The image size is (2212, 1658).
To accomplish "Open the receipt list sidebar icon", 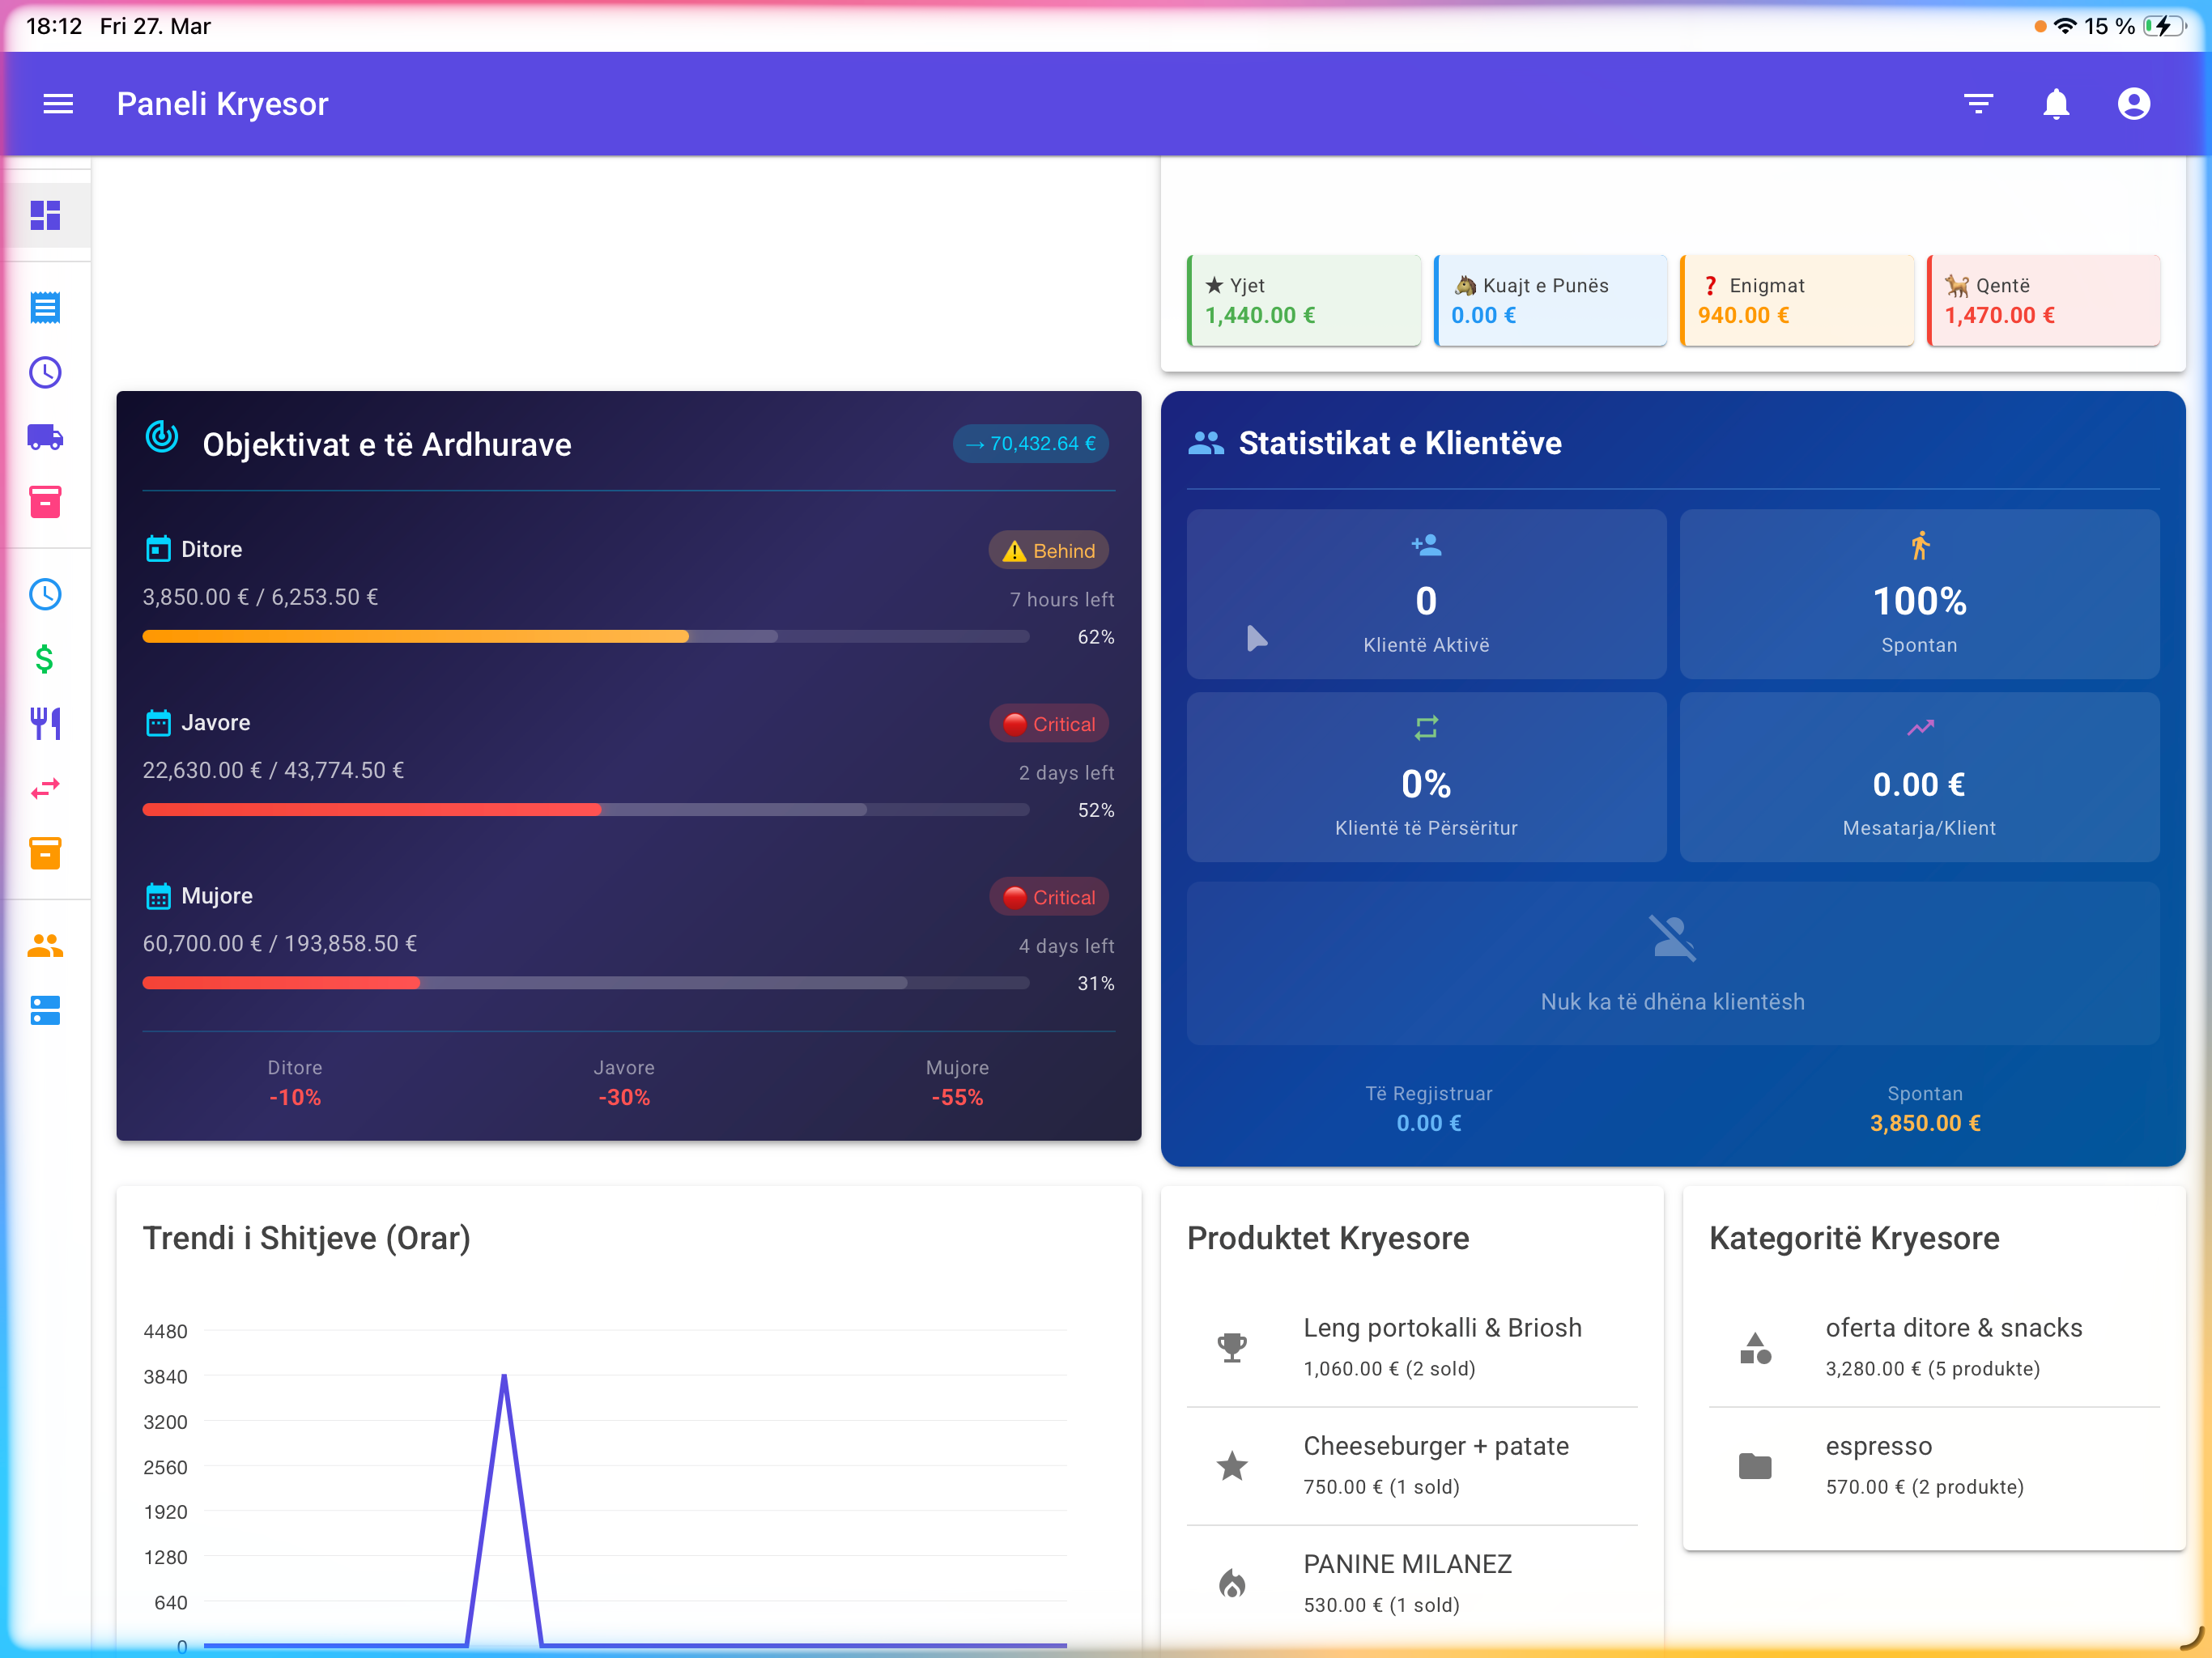I will 45,307.
